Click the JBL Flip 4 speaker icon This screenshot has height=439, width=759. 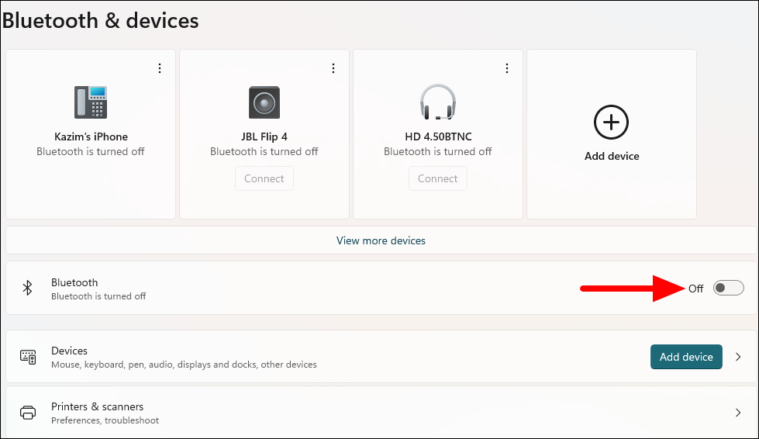coord(264,102)
